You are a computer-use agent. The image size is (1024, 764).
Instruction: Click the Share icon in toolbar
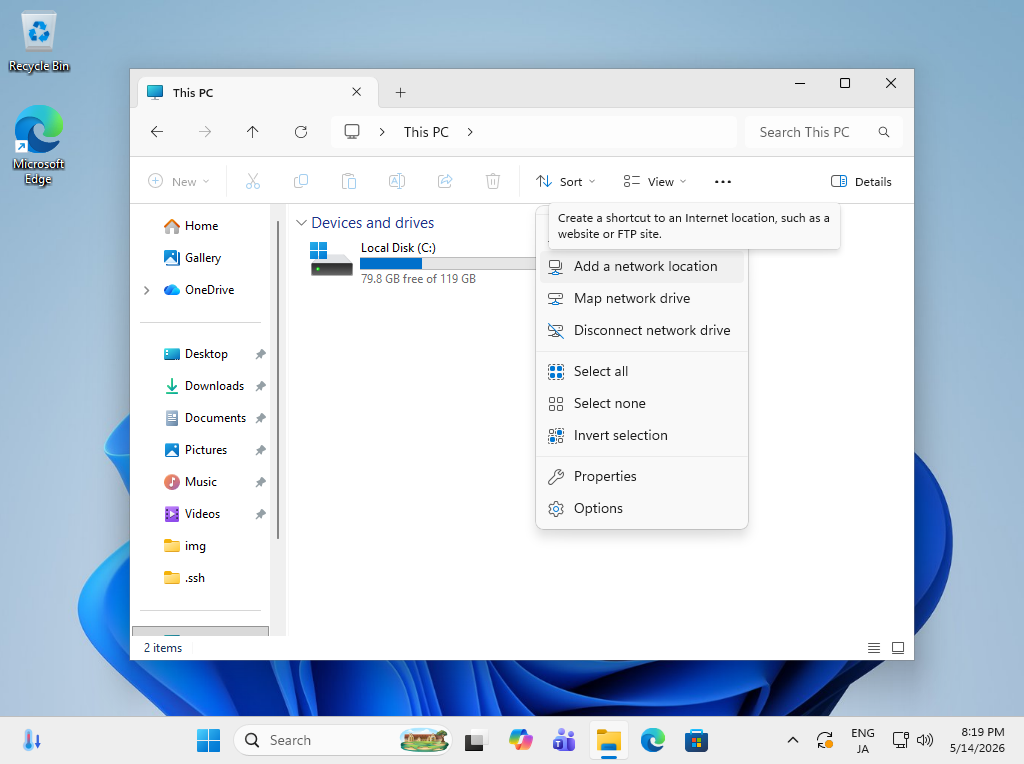pyautogui.click(x=445, y=182)
